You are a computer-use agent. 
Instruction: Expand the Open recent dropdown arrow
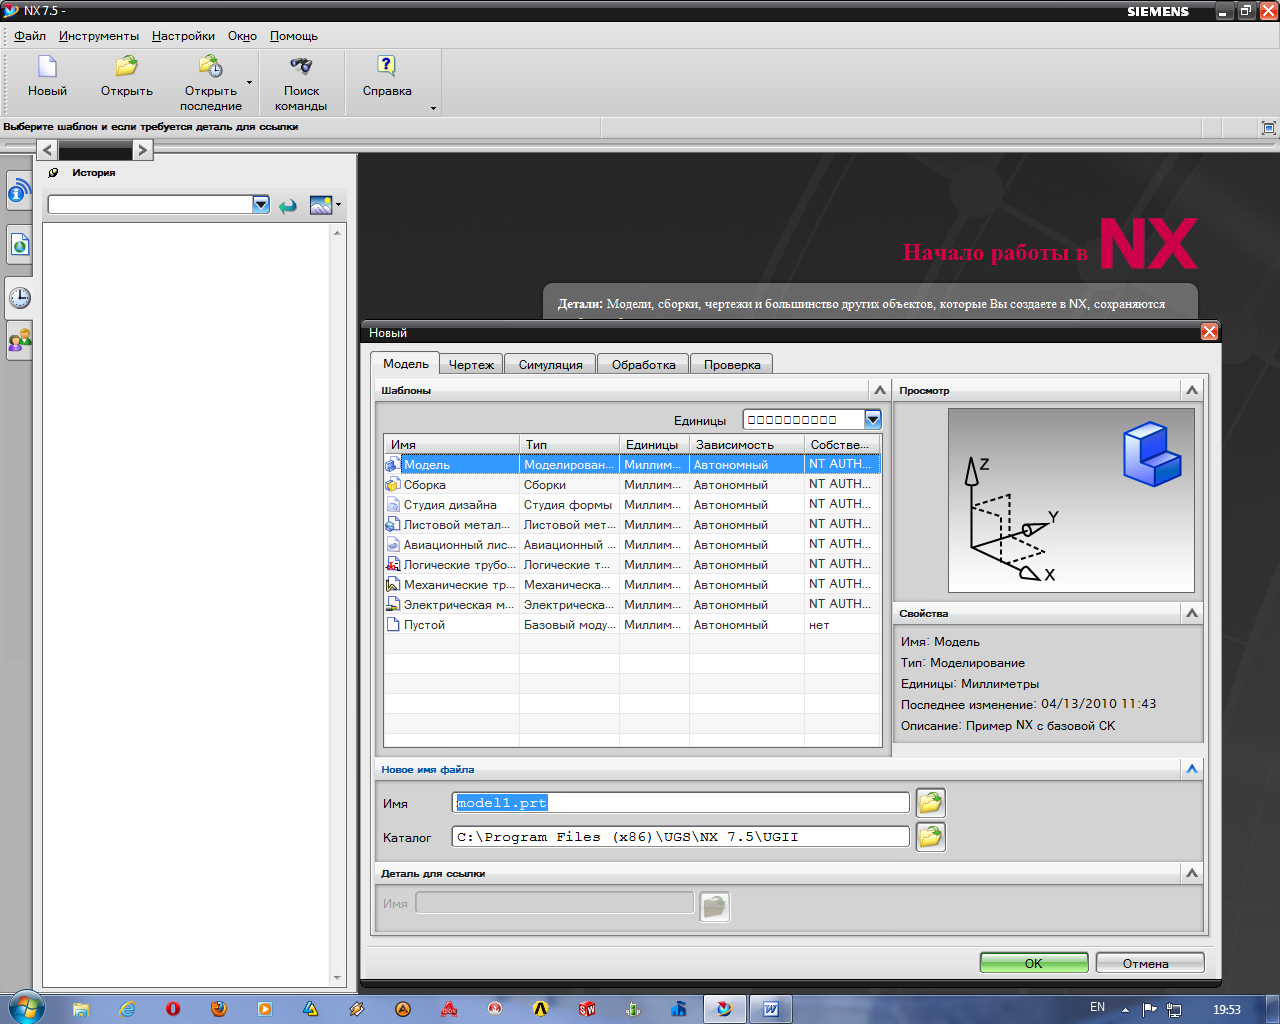click(249, 83)
